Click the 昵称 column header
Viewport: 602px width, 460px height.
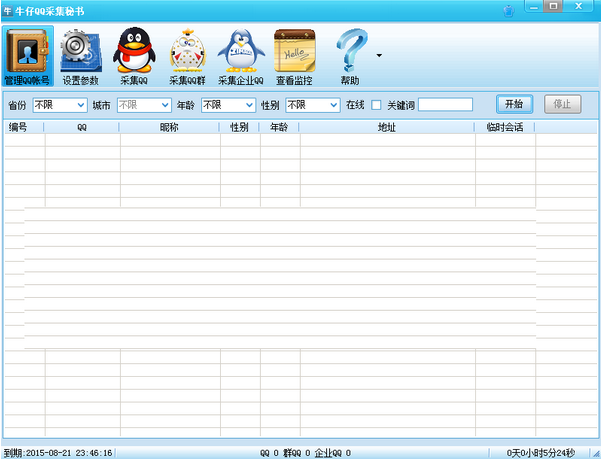[170, 127]
